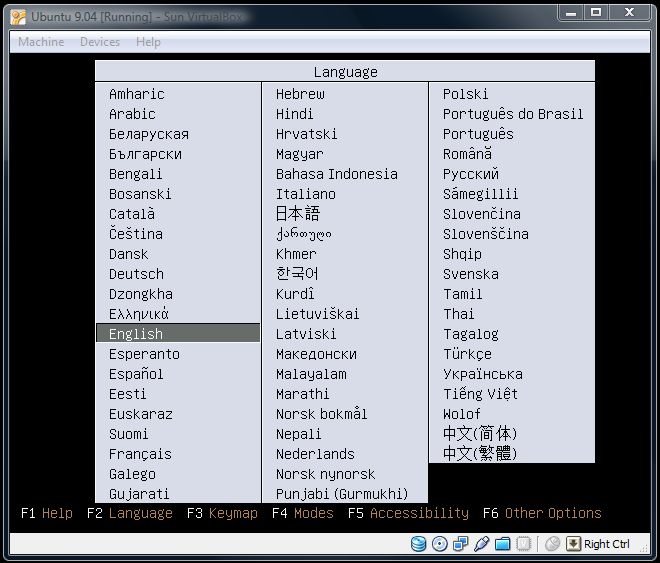
Task: Select Deutsch language
Action: pos(136,274)
